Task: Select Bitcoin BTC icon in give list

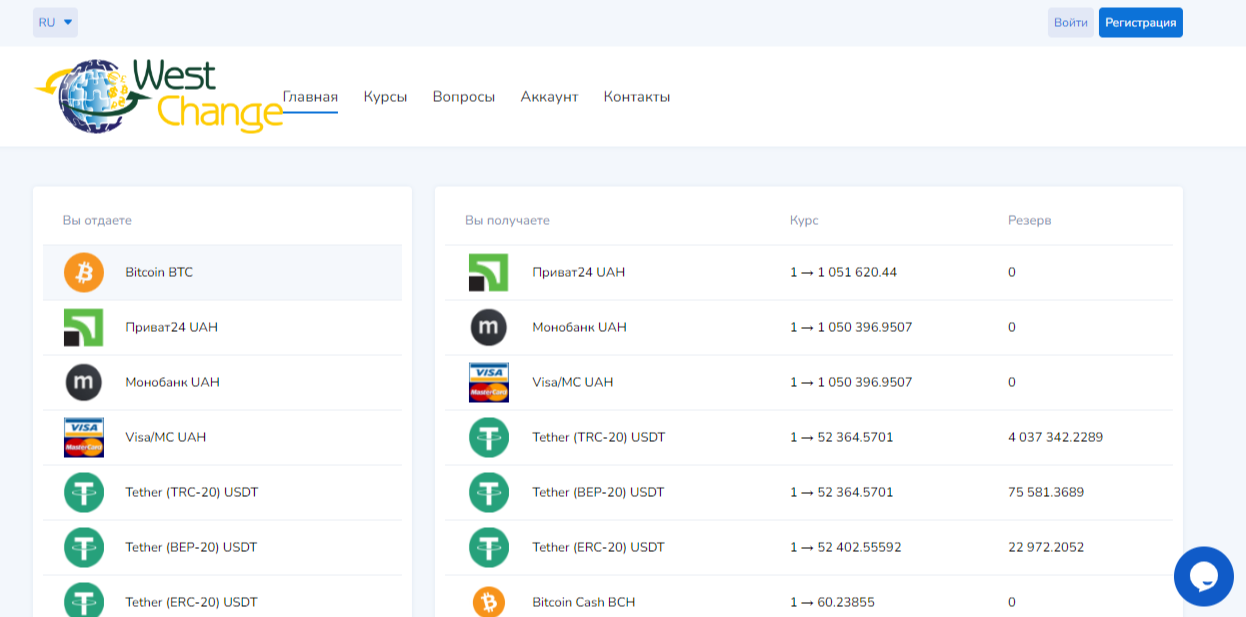Action: [x=84, y=272]
